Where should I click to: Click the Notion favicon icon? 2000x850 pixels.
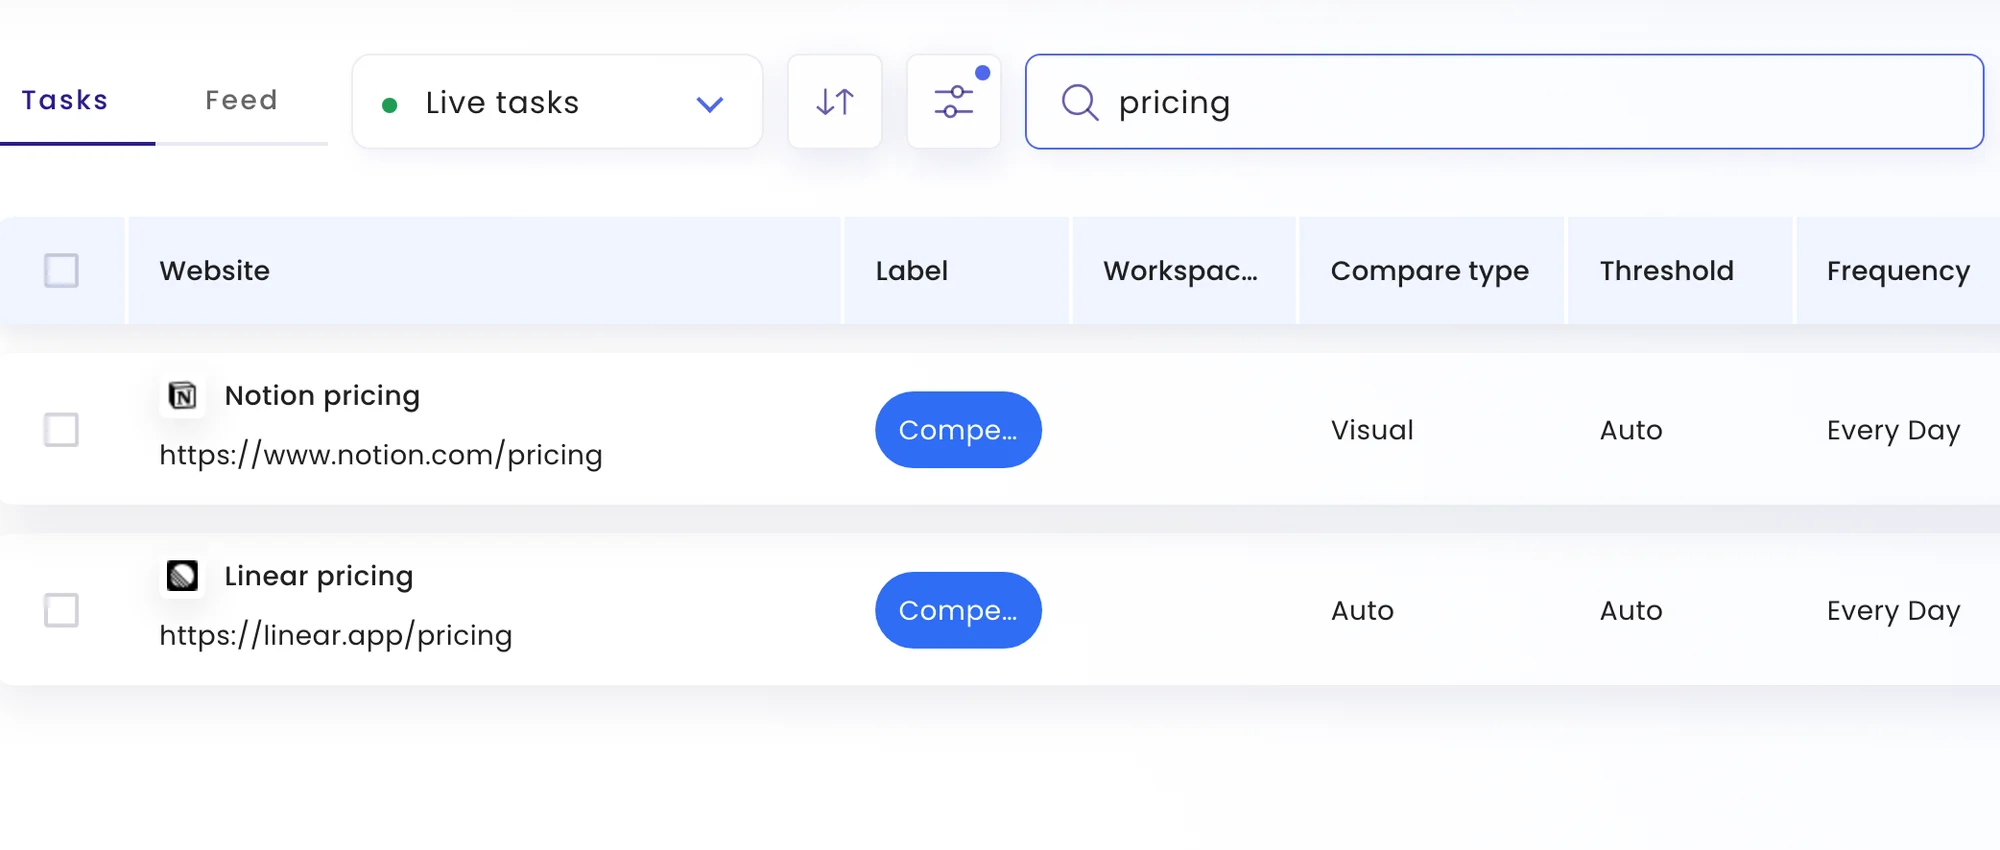183,396
